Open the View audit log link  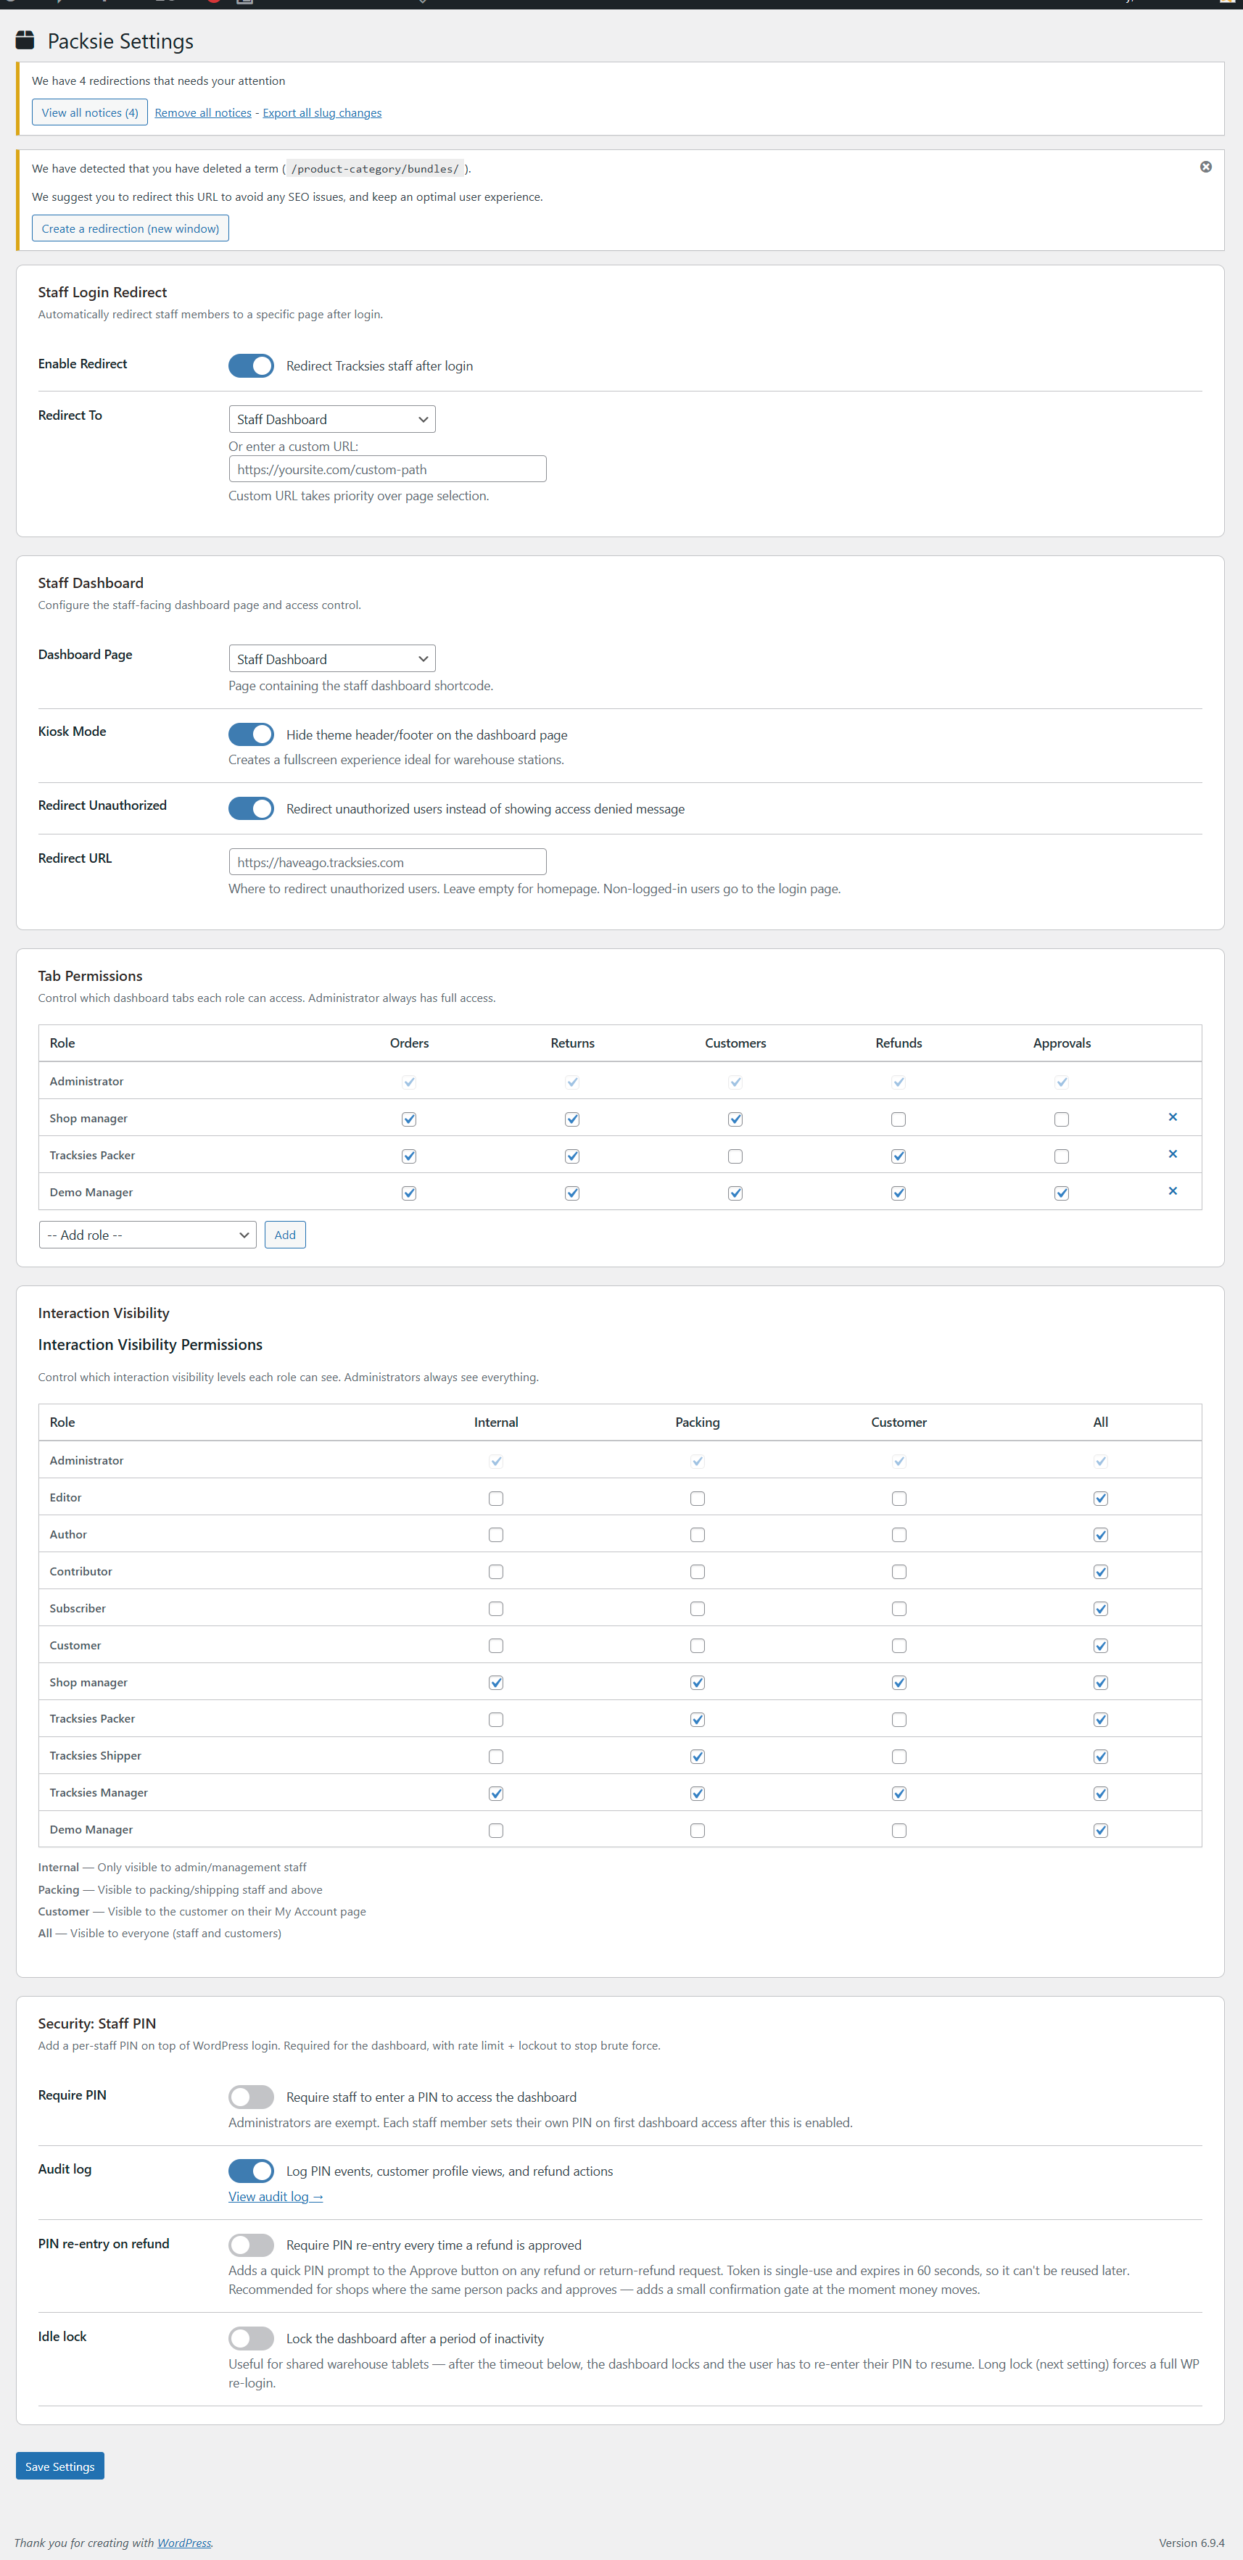click(275, 2196)
